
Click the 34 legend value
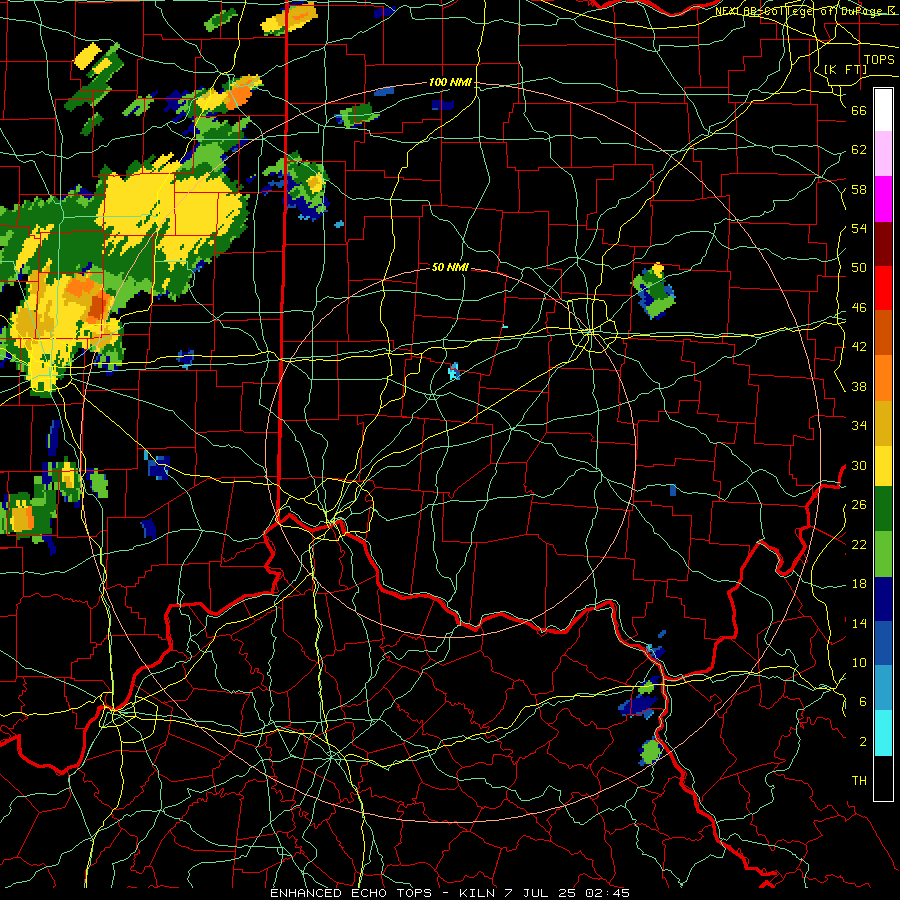coord(859,426)
